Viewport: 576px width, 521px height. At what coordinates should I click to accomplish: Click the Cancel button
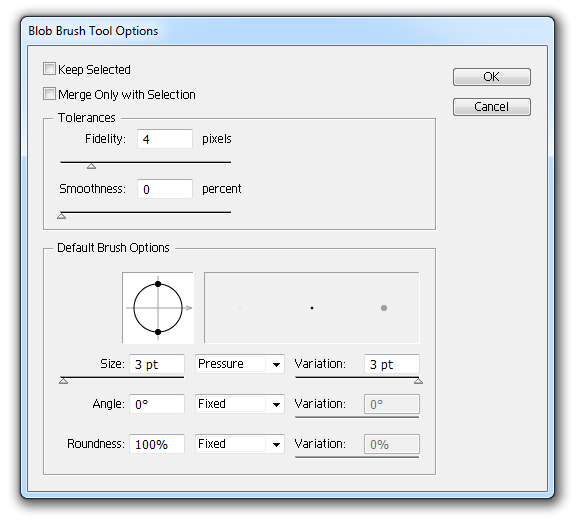[492, 107]
